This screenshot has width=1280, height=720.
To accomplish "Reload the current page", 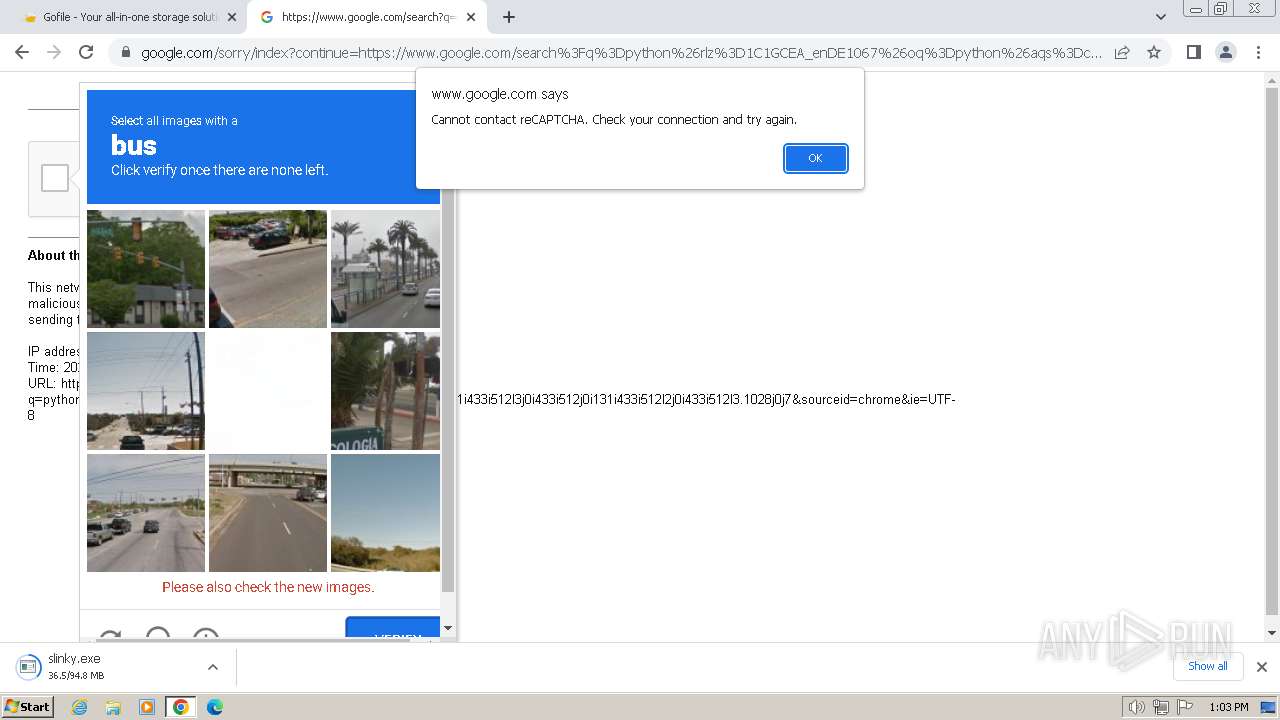I will (x=86, y=52).
